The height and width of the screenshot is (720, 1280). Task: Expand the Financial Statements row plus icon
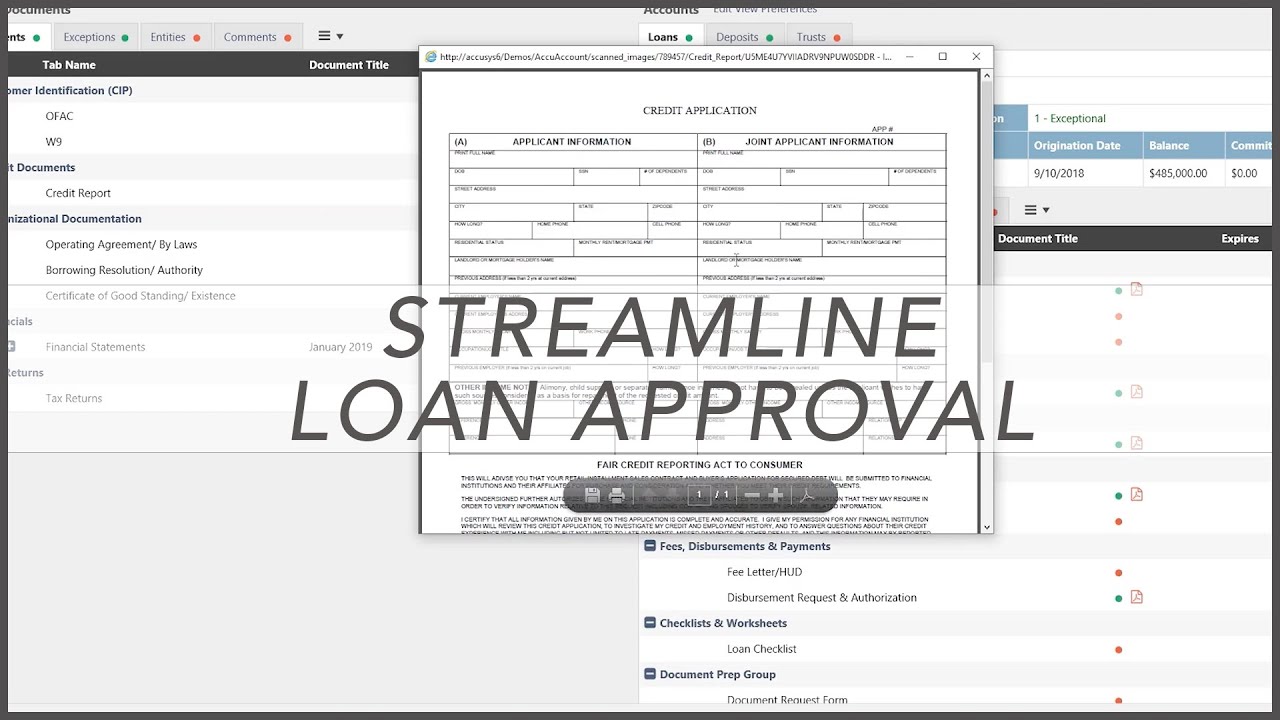pyautogui.click(x=11, y=347)
